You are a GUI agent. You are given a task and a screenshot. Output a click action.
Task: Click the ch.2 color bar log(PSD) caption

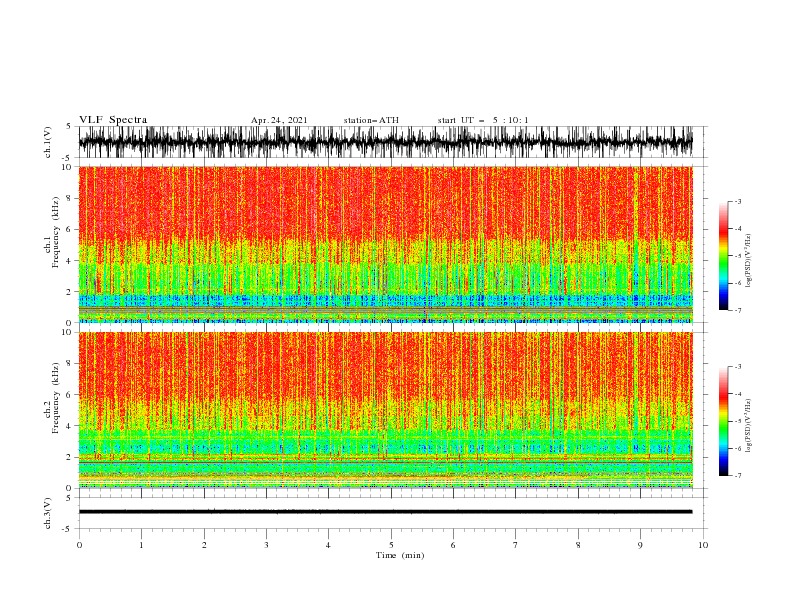(x=749, y=425)
